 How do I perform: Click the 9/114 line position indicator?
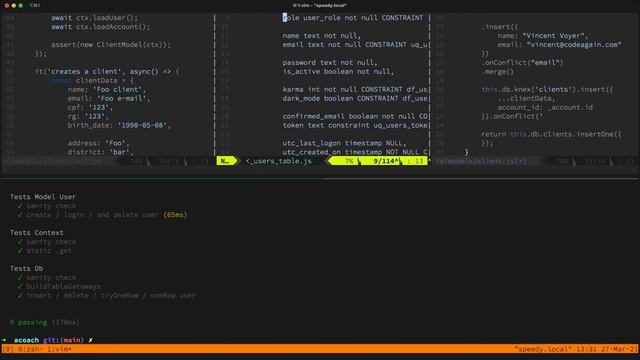pyautogui.click(x=386, y=161)
